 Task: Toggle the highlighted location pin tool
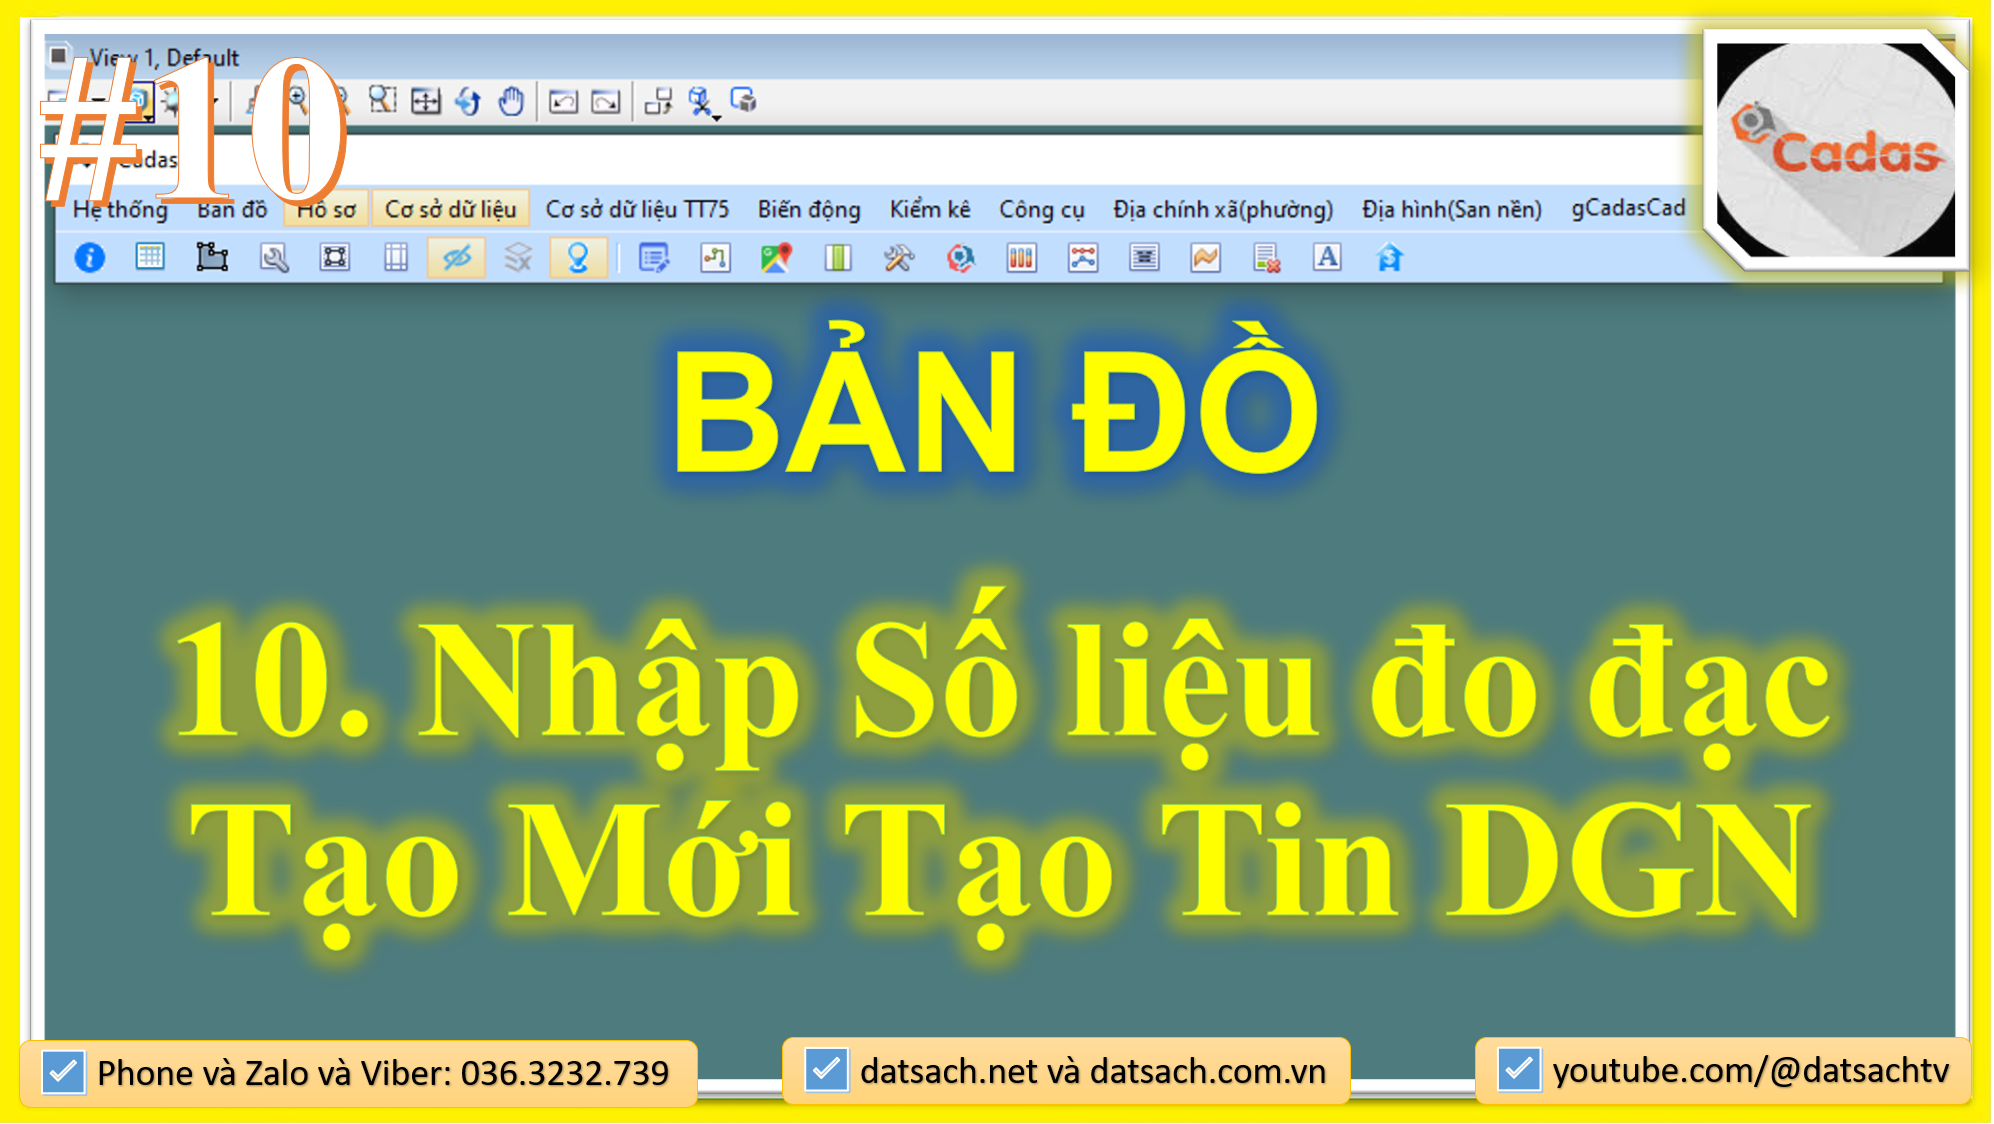pyautogui.click(x=576, y=258)
